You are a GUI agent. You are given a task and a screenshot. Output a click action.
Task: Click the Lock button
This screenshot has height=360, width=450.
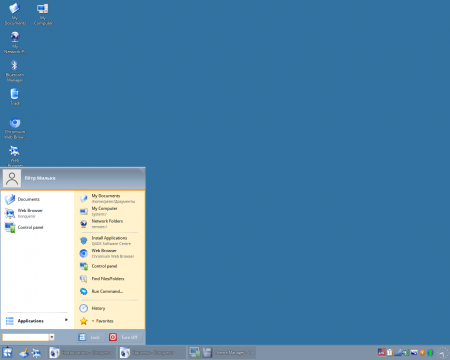coord(90,337)
